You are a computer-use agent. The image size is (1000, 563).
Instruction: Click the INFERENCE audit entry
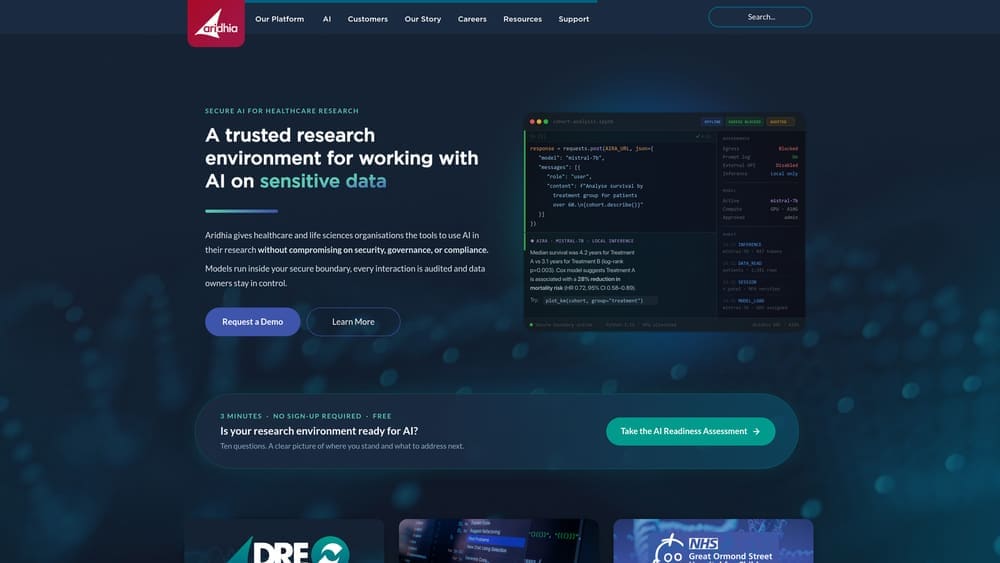pos(749,245)
